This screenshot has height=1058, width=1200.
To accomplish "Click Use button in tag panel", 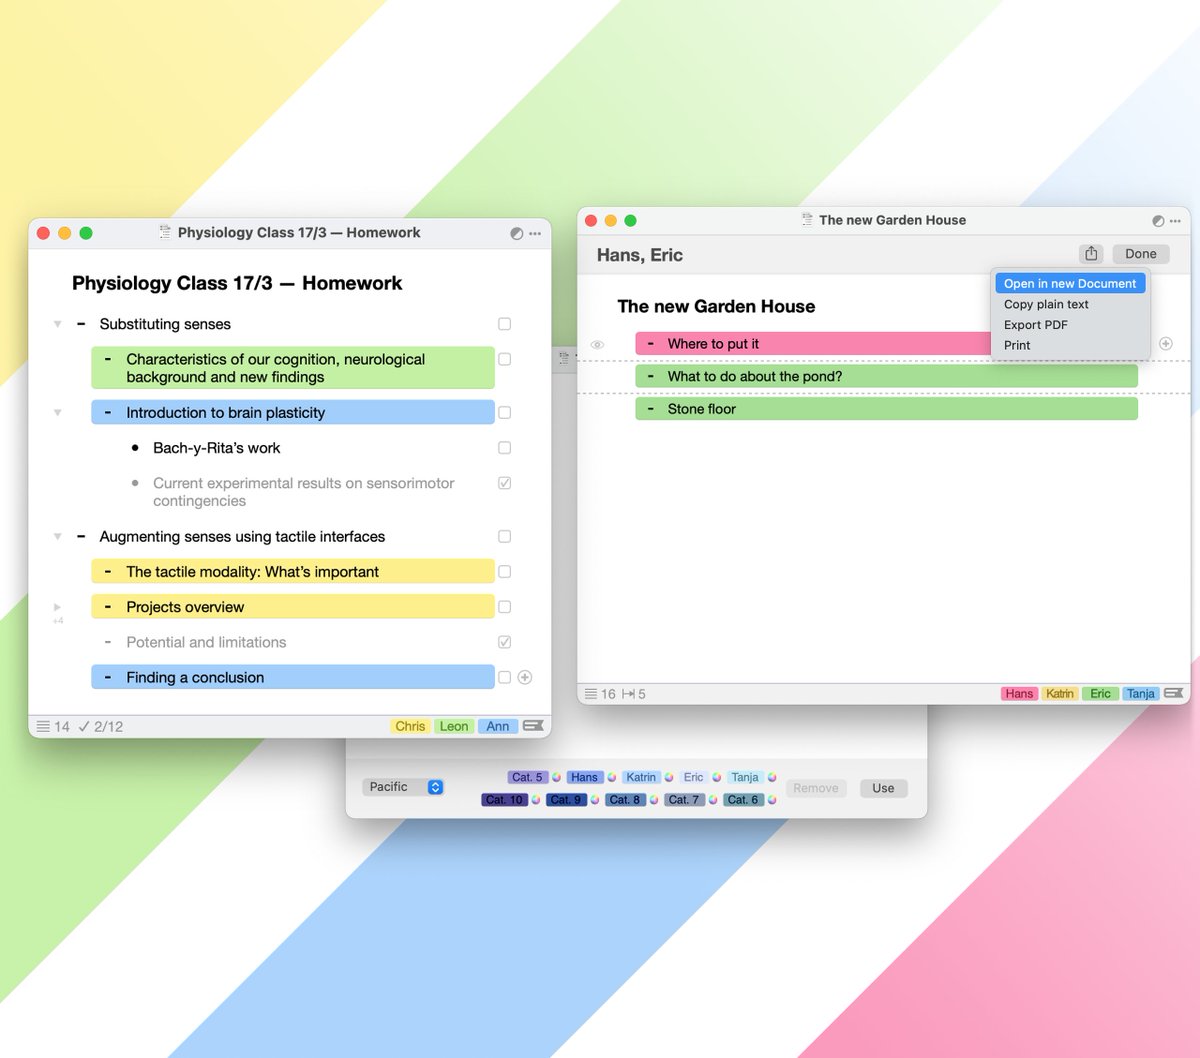I will click(x=883, y=788).
